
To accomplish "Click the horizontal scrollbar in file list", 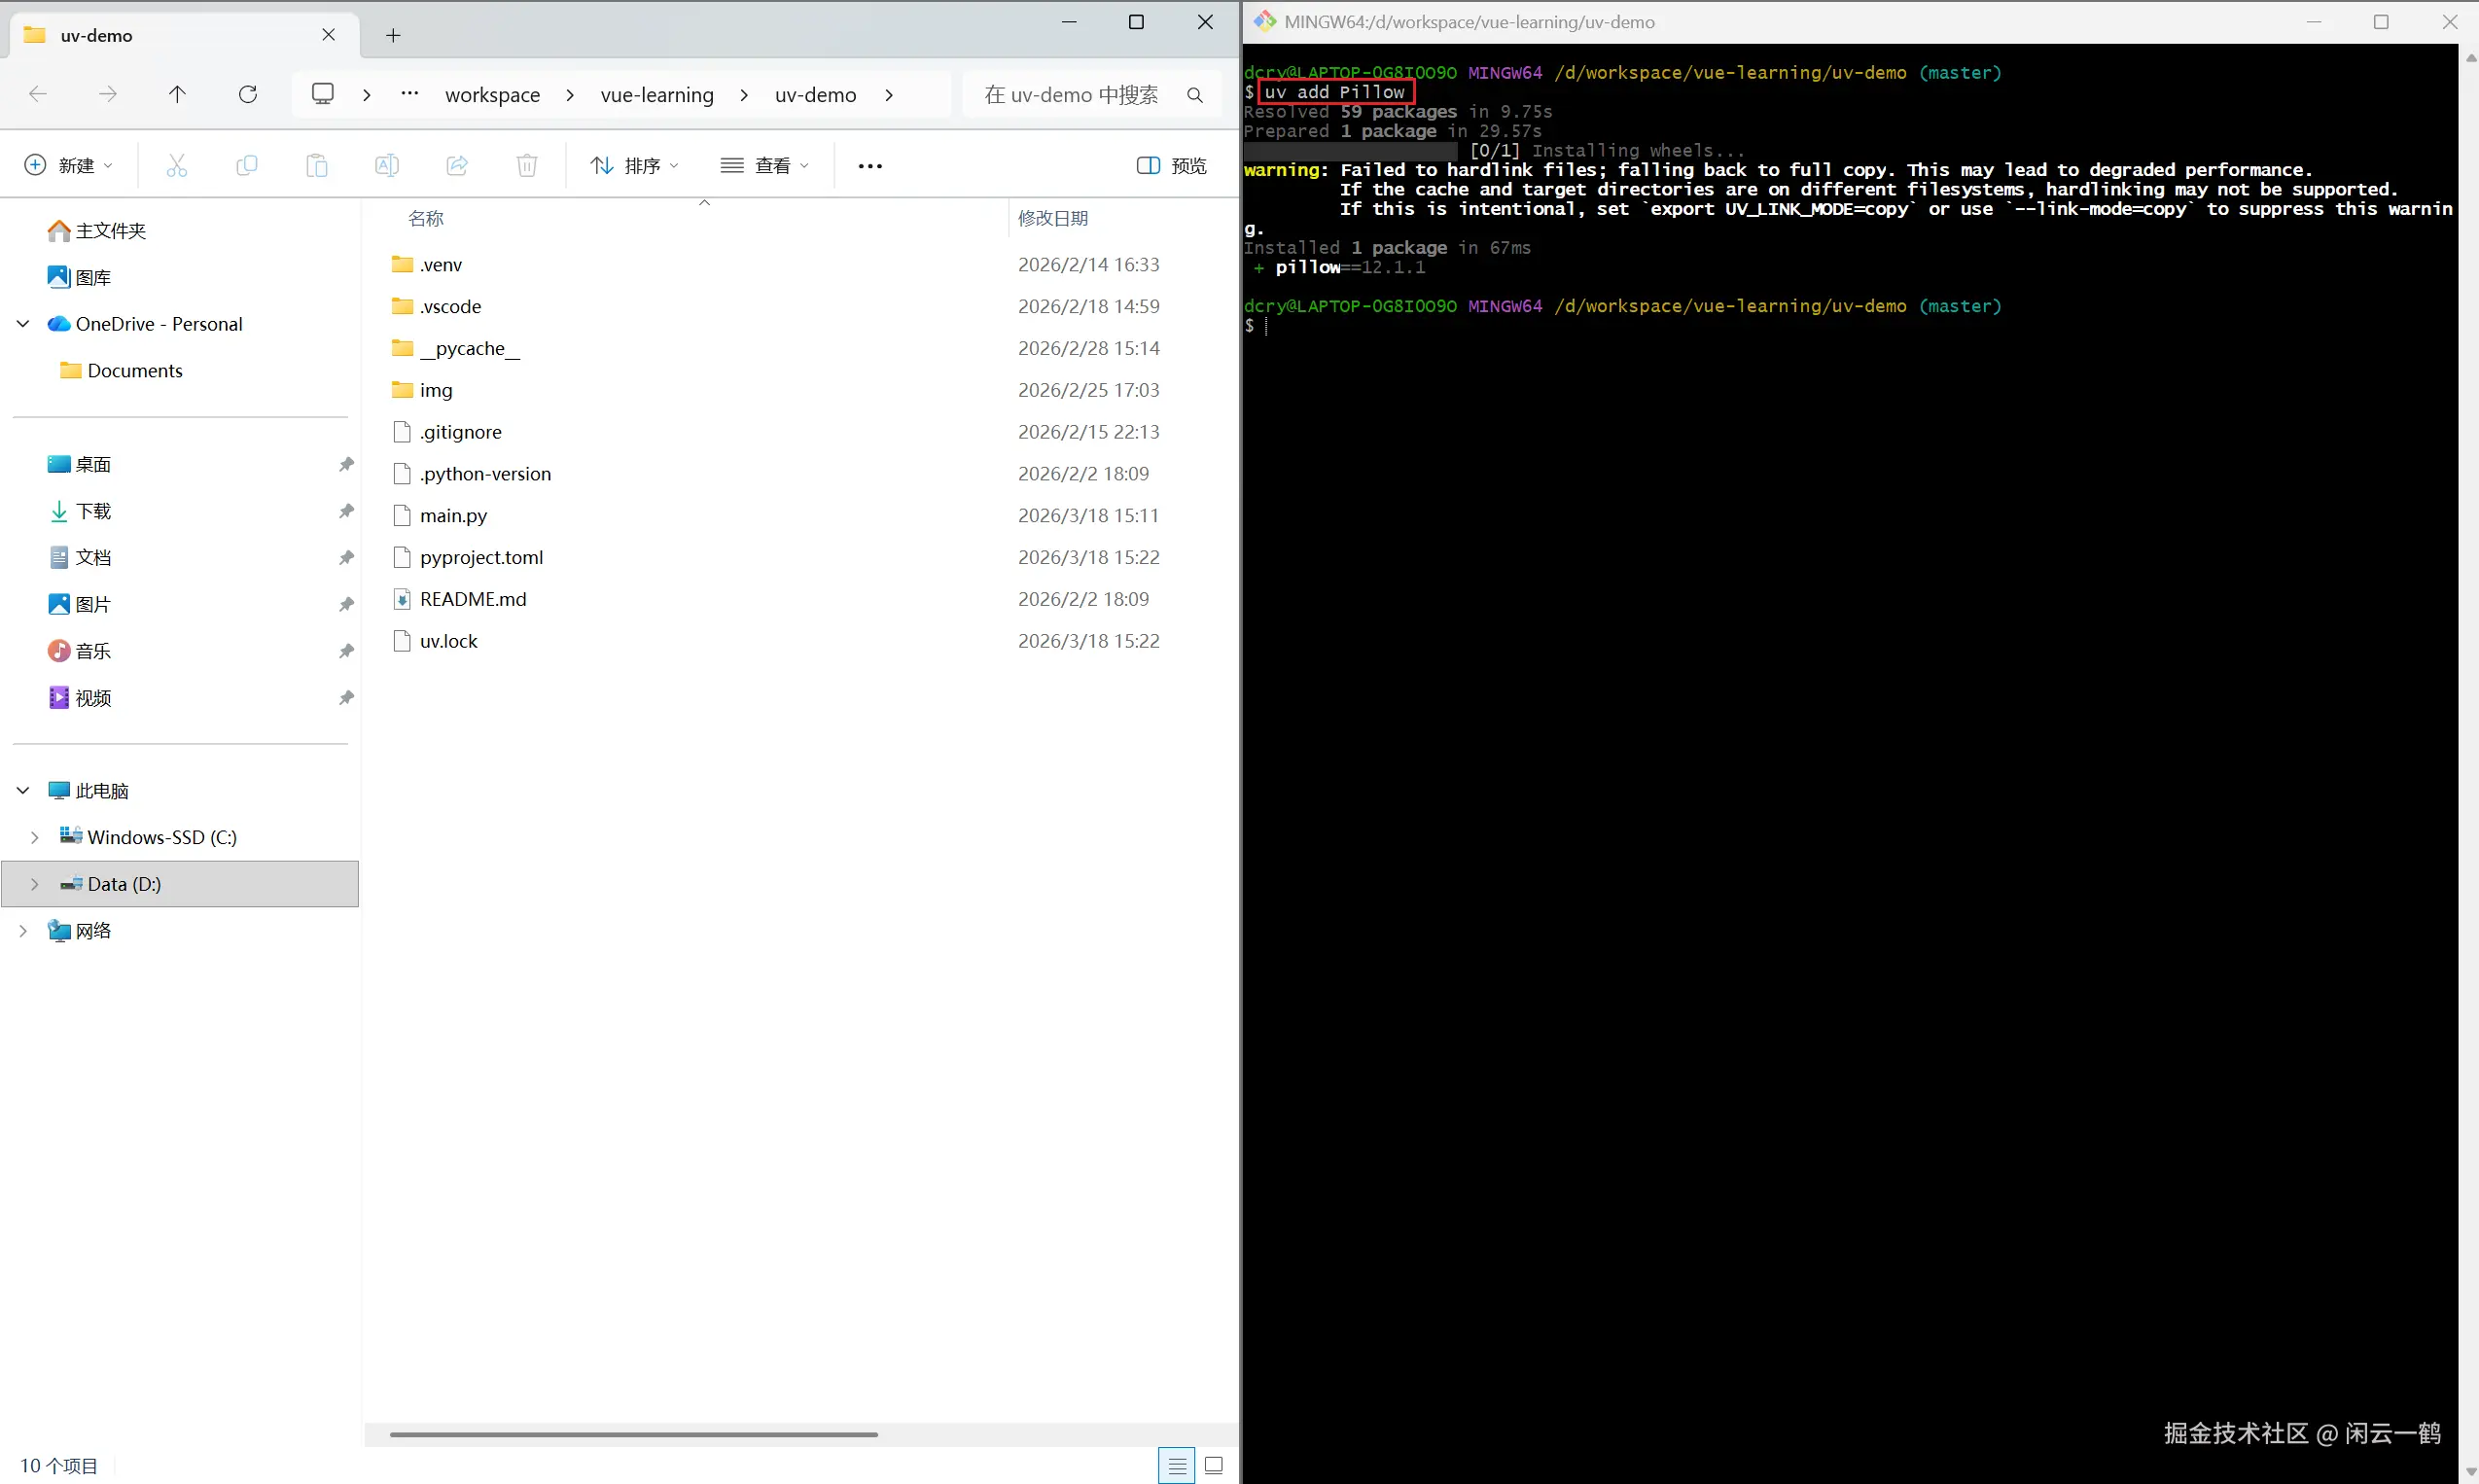I will pyautogui.click(x=634, y=1434).
